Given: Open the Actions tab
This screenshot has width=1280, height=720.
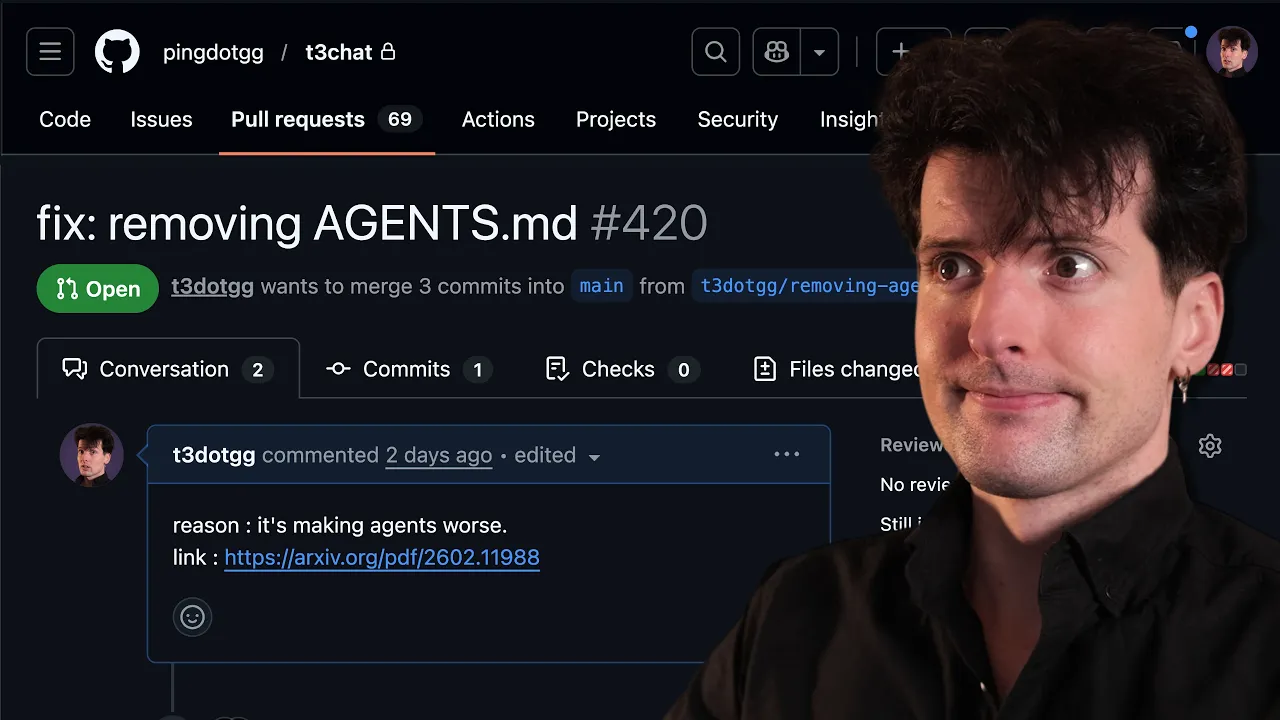Looking at the screenshot, I should (x=498, y=119).
